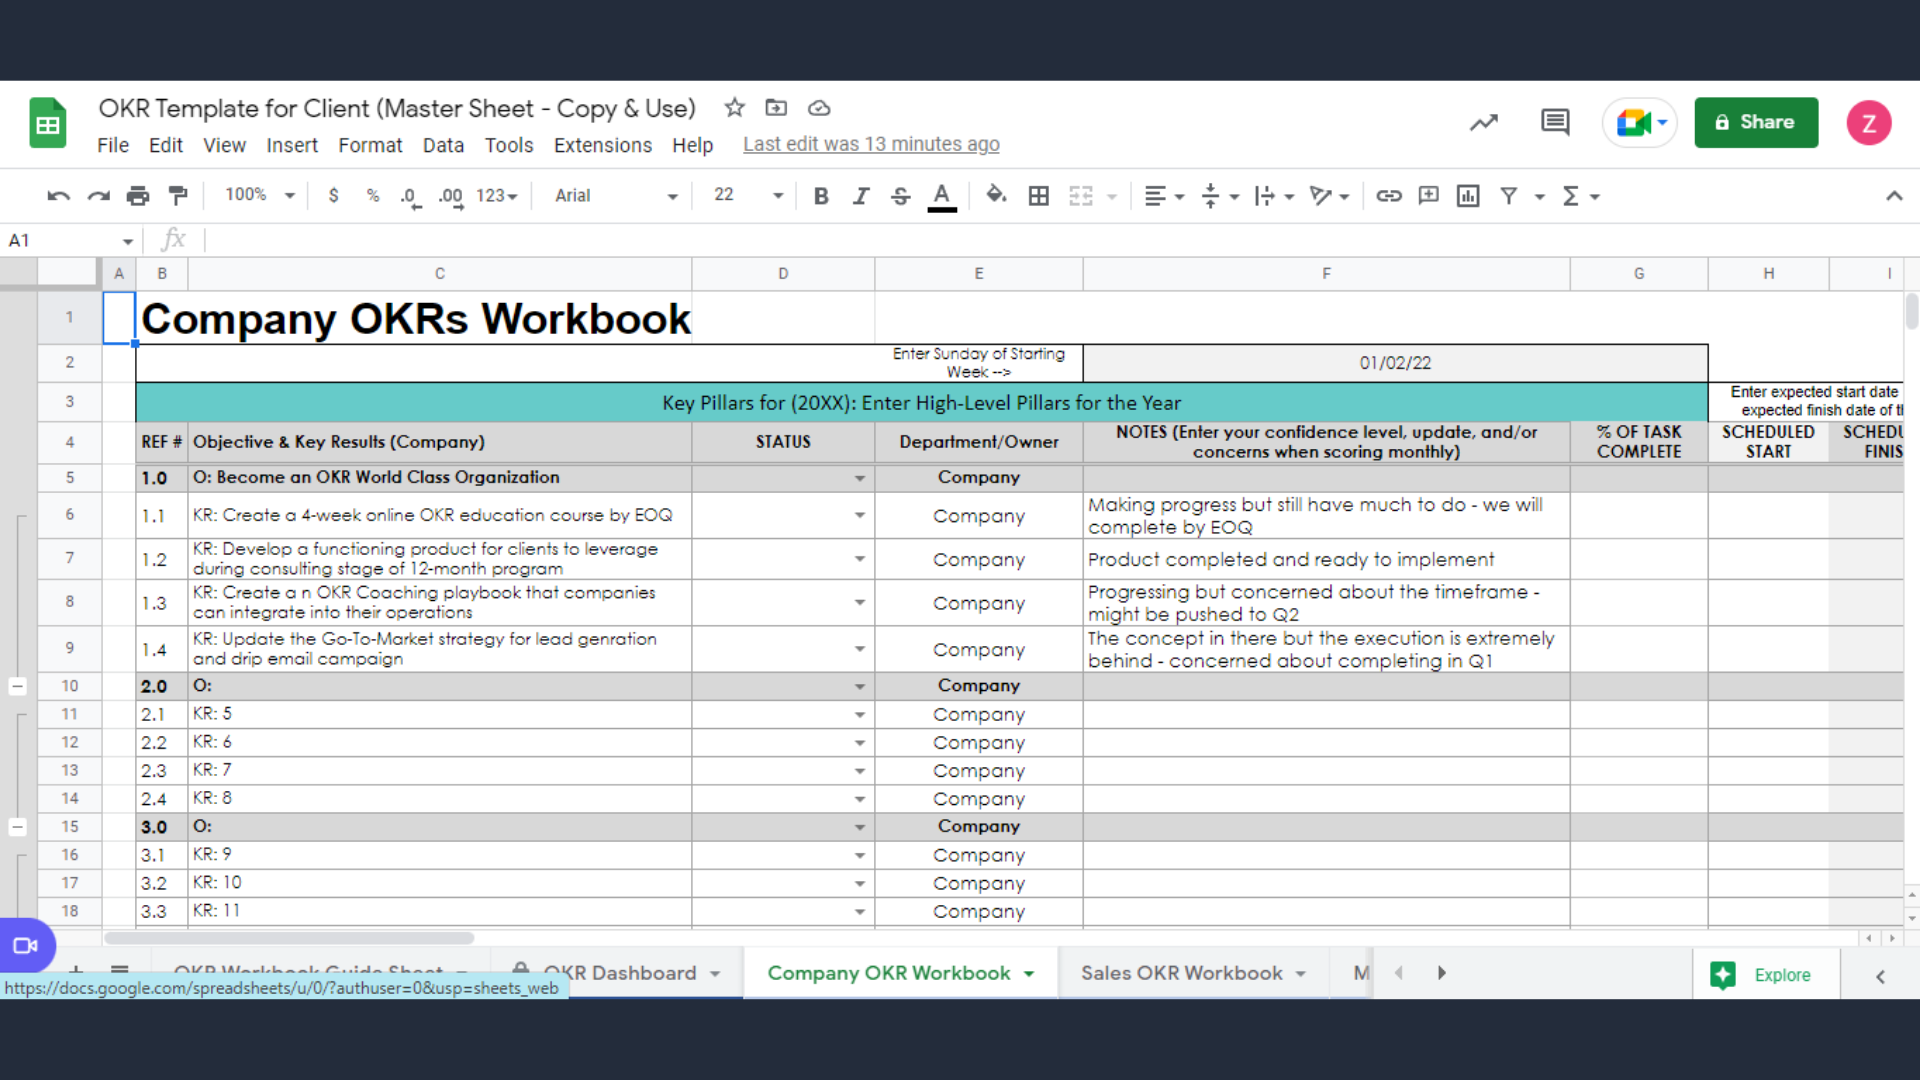Open the text rotation dropdown
Image resolution: width=1920 pixels, height=1080 pixels.
pos(1330,196)
